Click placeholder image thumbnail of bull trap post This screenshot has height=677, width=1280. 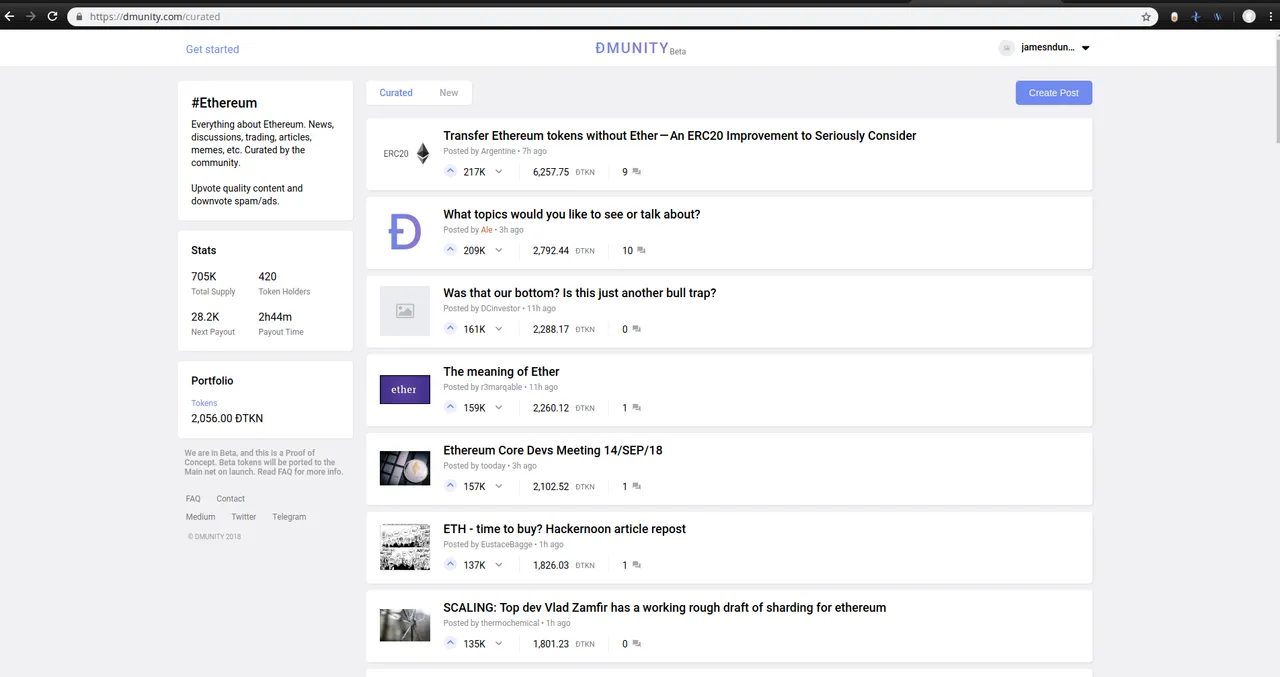tap(405, 311)
